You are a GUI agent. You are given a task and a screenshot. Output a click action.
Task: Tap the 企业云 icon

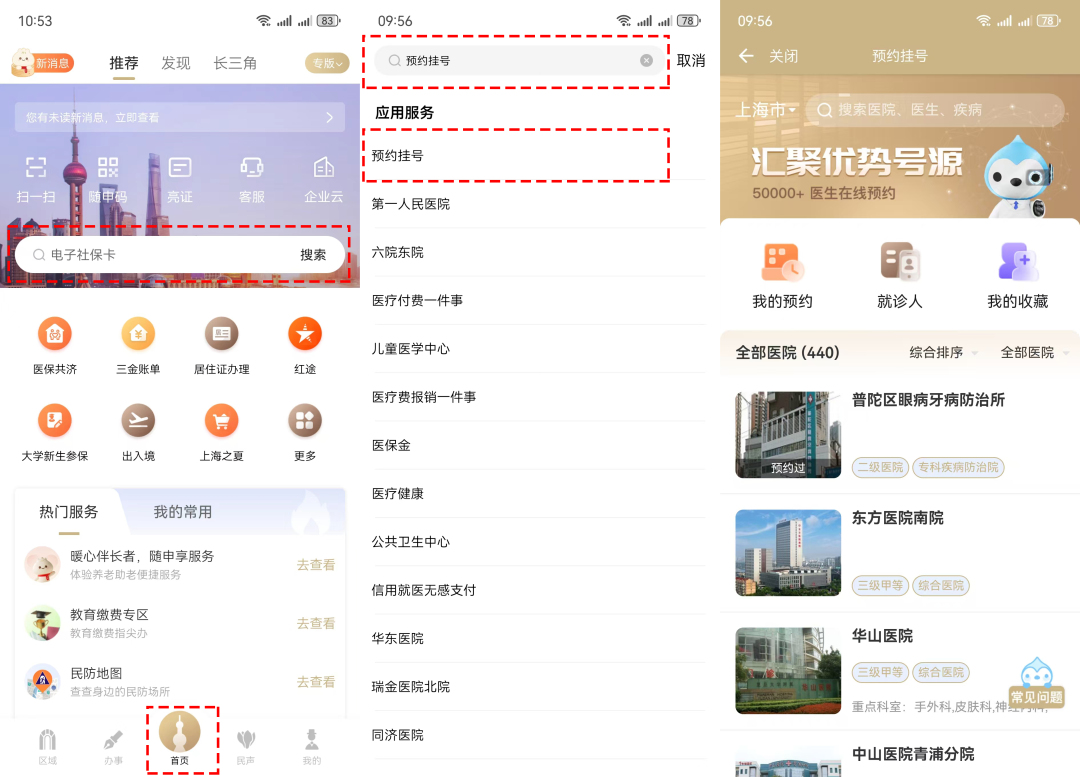coord(324,167)
